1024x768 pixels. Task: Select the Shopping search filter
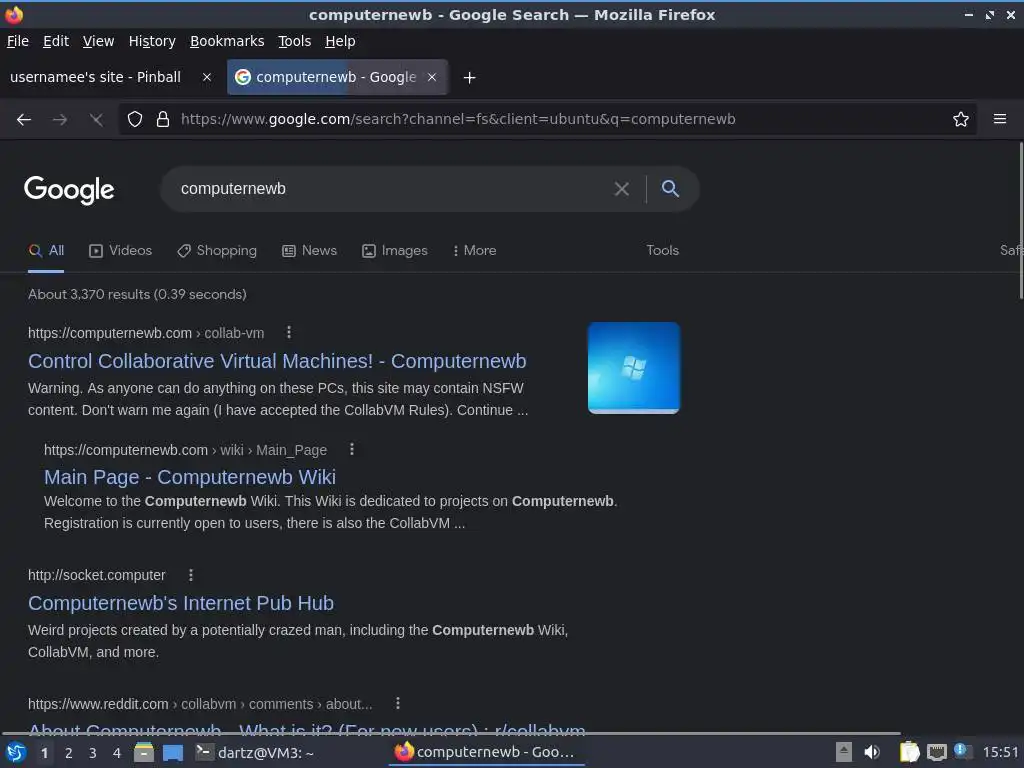point(217,251)
